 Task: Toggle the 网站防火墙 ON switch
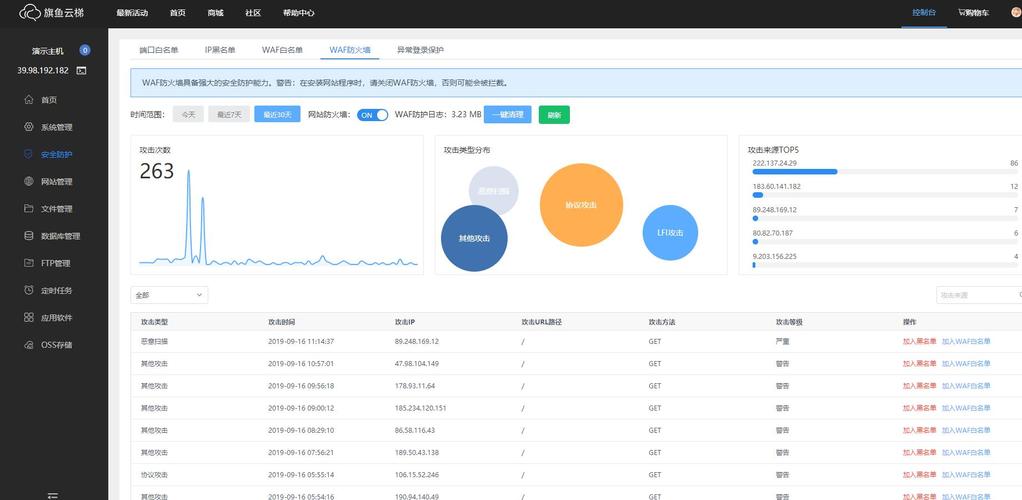pyautogui.click(x=372, y=115)
